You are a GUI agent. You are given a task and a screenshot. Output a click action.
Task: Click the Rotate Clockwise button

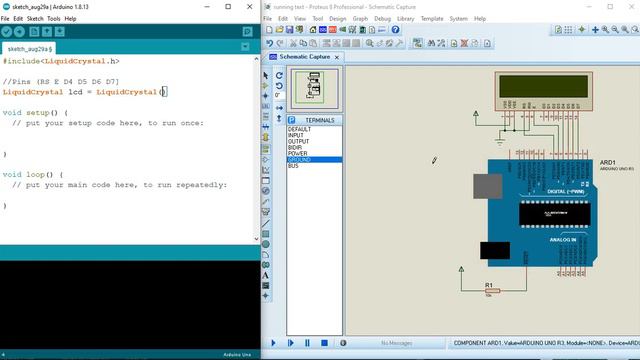[x=279, y=76]
